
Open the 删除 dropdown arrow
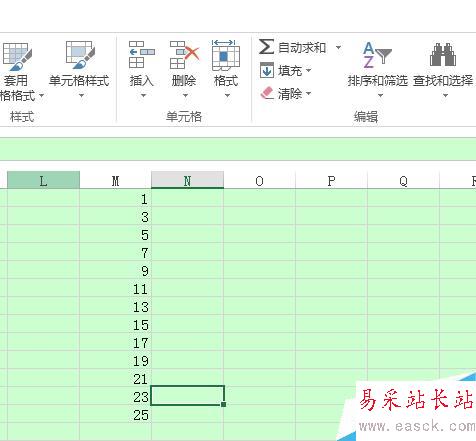[x=185, y=96]
